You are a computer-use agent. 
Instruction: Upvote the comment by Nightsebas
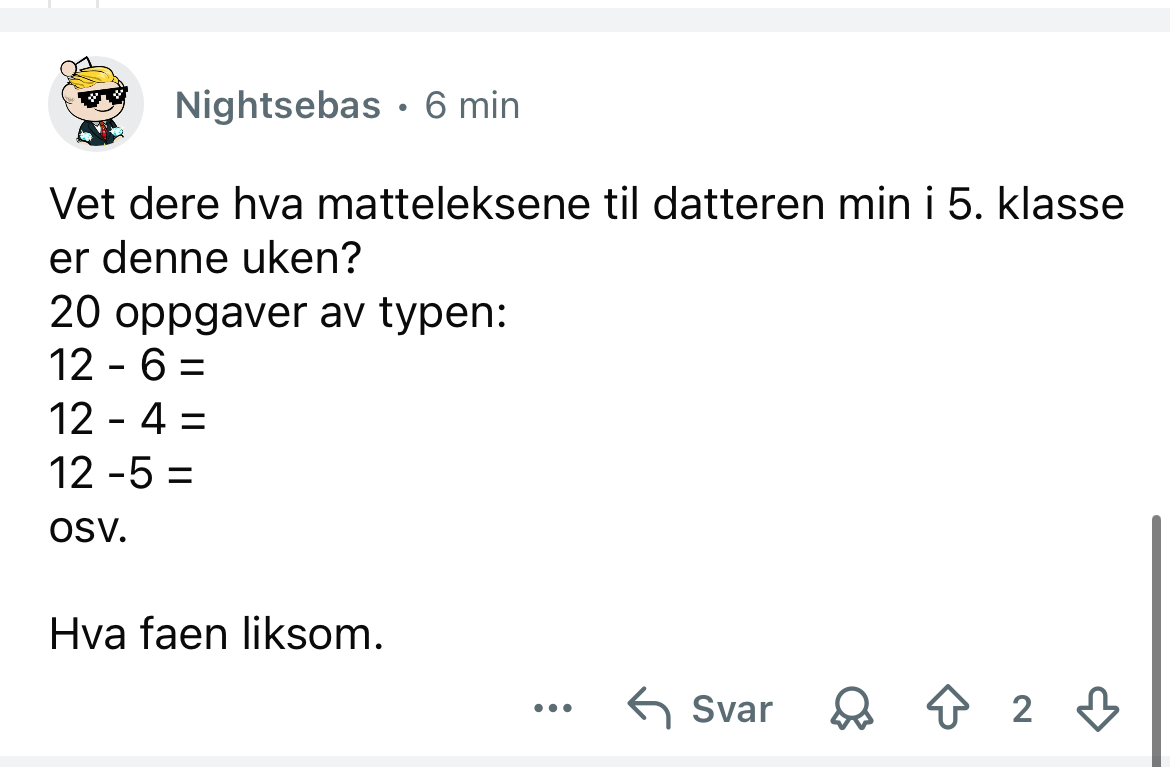tap(948, 707)
